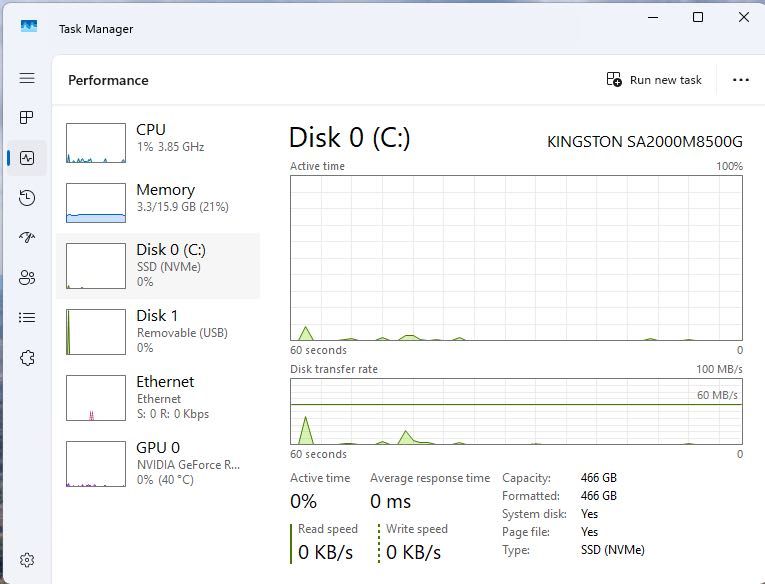Select the Ethernet performance item
Image resolution: width=765 pixels, height=584 pixels.
158,398
